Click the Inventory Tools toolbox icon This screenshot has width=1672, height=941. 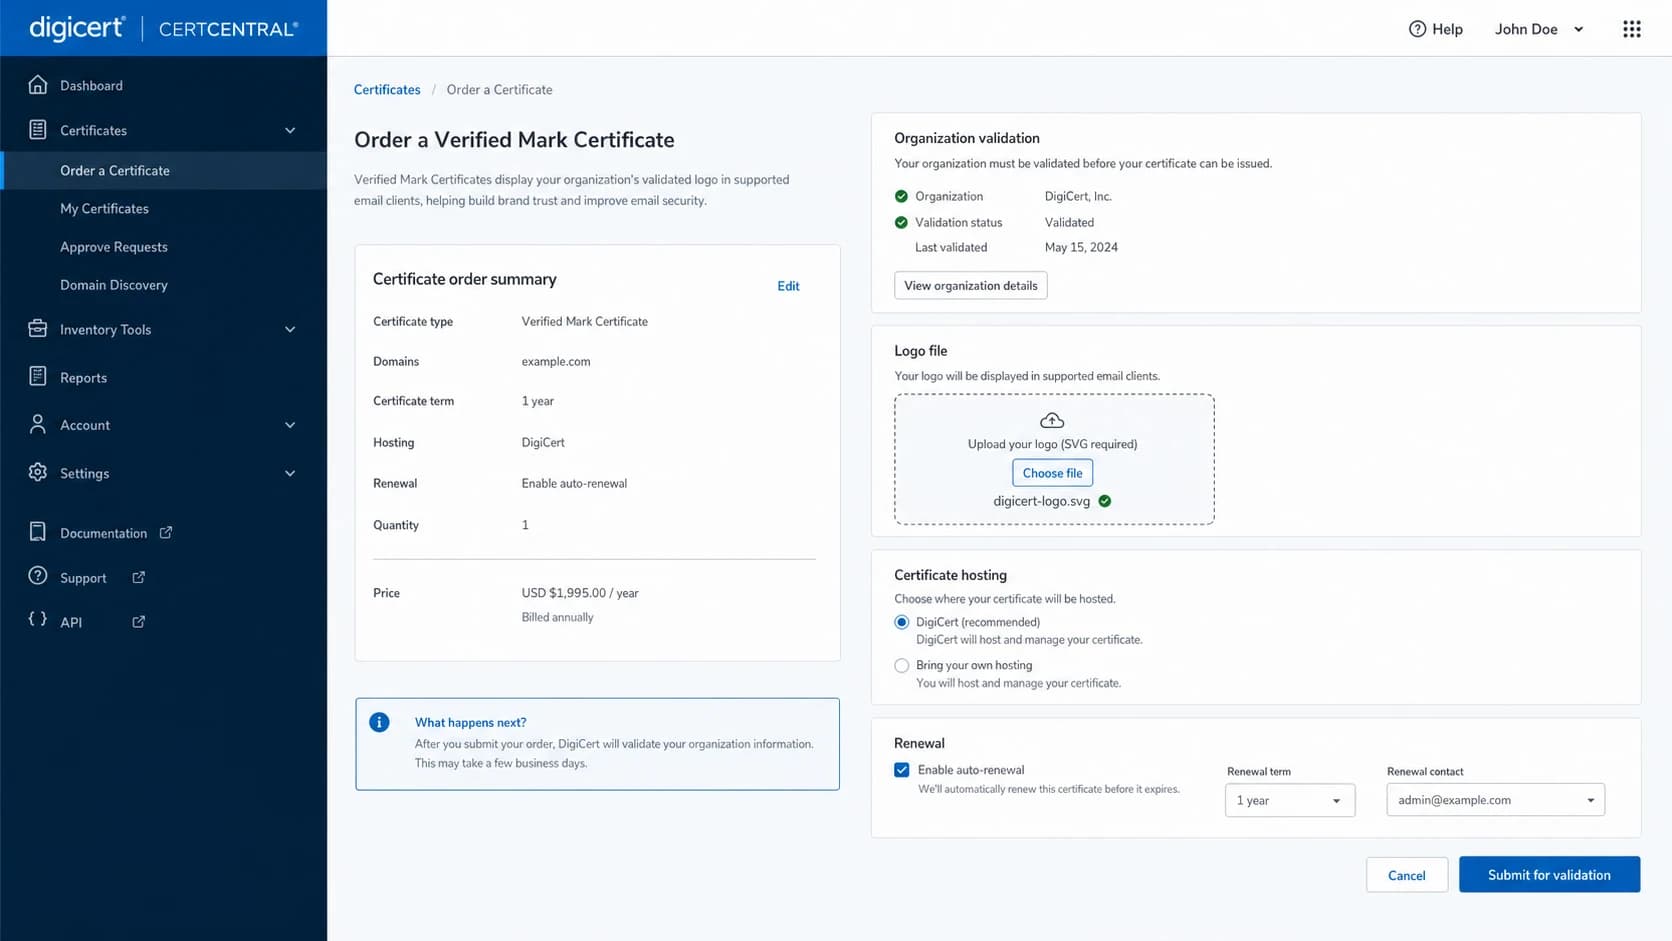[x=38, y=329]
